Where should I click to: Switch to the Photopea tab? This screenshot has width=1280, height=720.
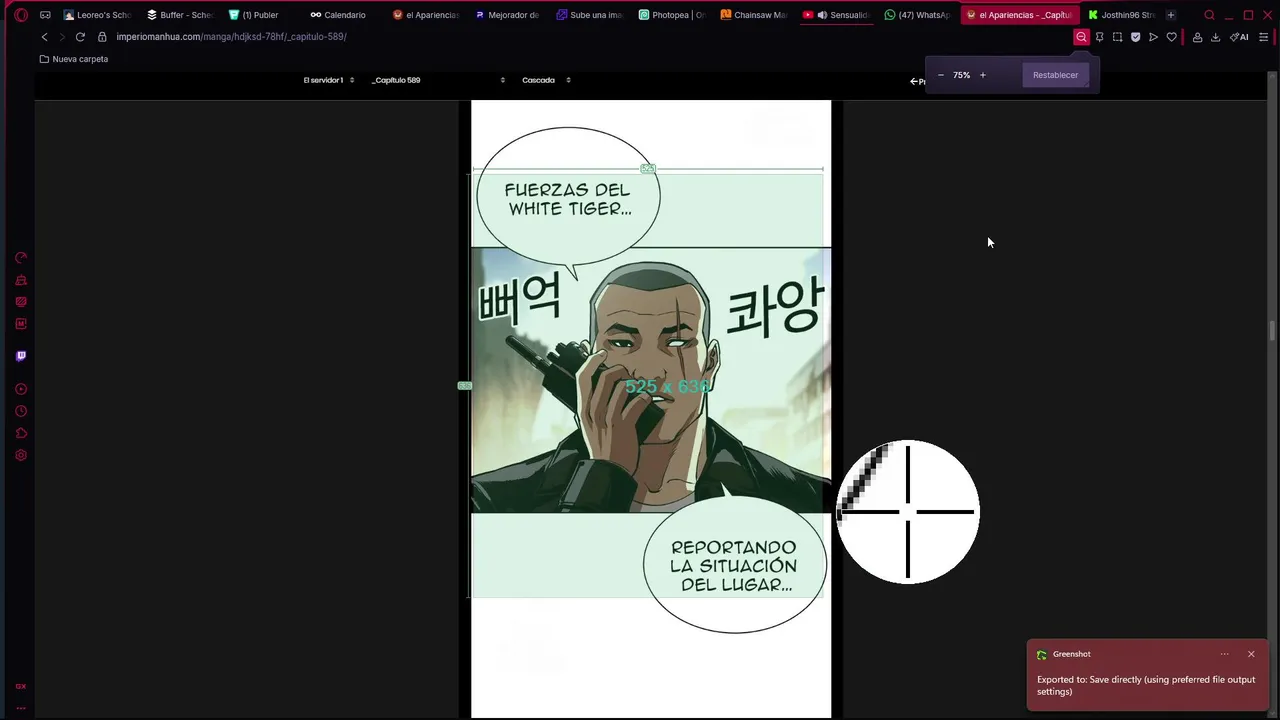coord(671,15)
